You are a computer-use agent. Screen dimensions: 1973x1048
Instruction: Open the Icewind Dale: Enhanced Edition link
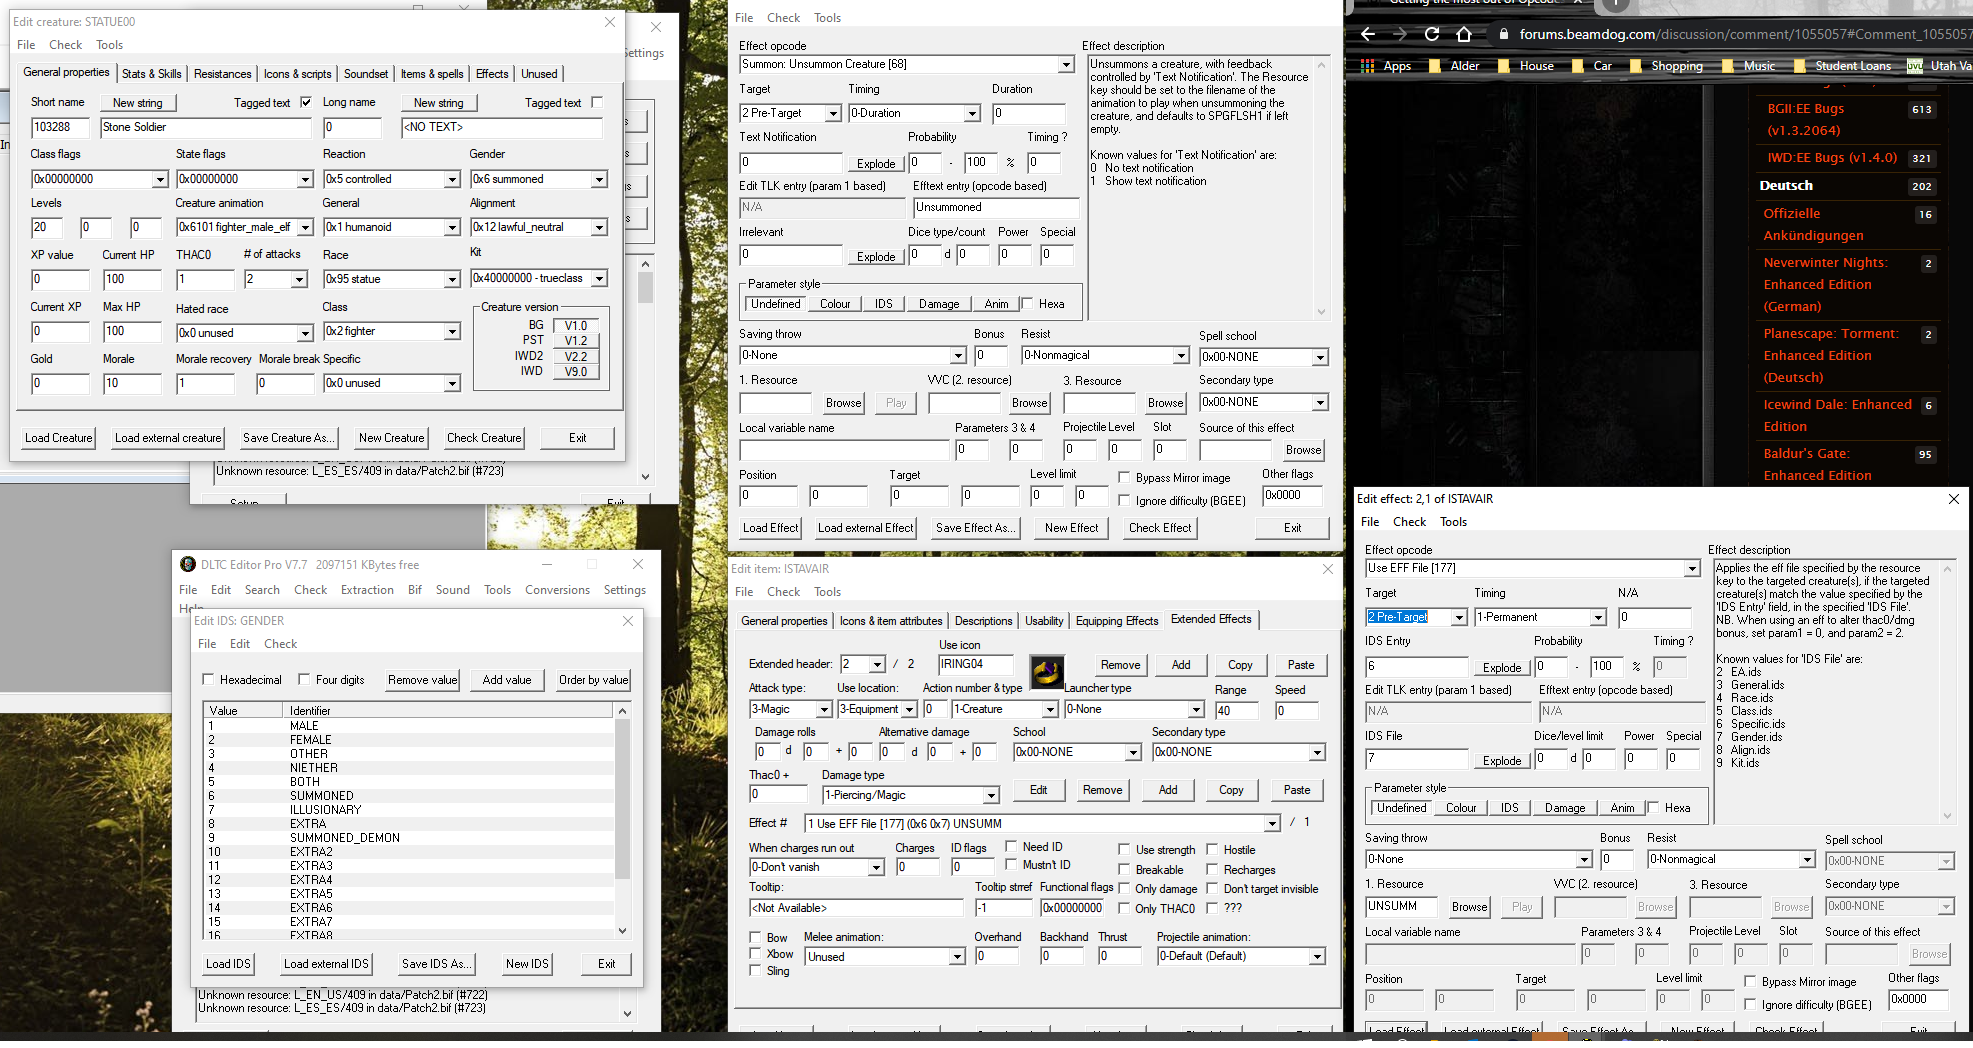click(x=1838, y=415)
